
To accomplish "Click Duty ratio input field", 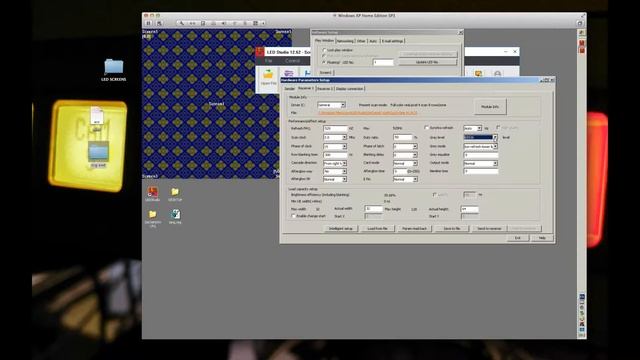I will coord(402,138).
